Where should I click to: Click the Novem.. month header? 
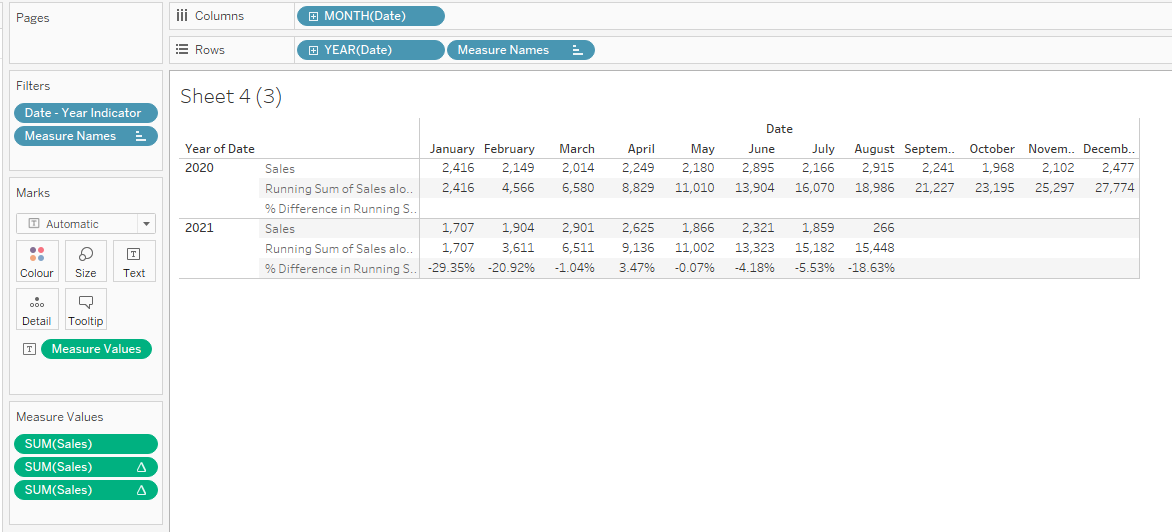(x=1051, y=149)
